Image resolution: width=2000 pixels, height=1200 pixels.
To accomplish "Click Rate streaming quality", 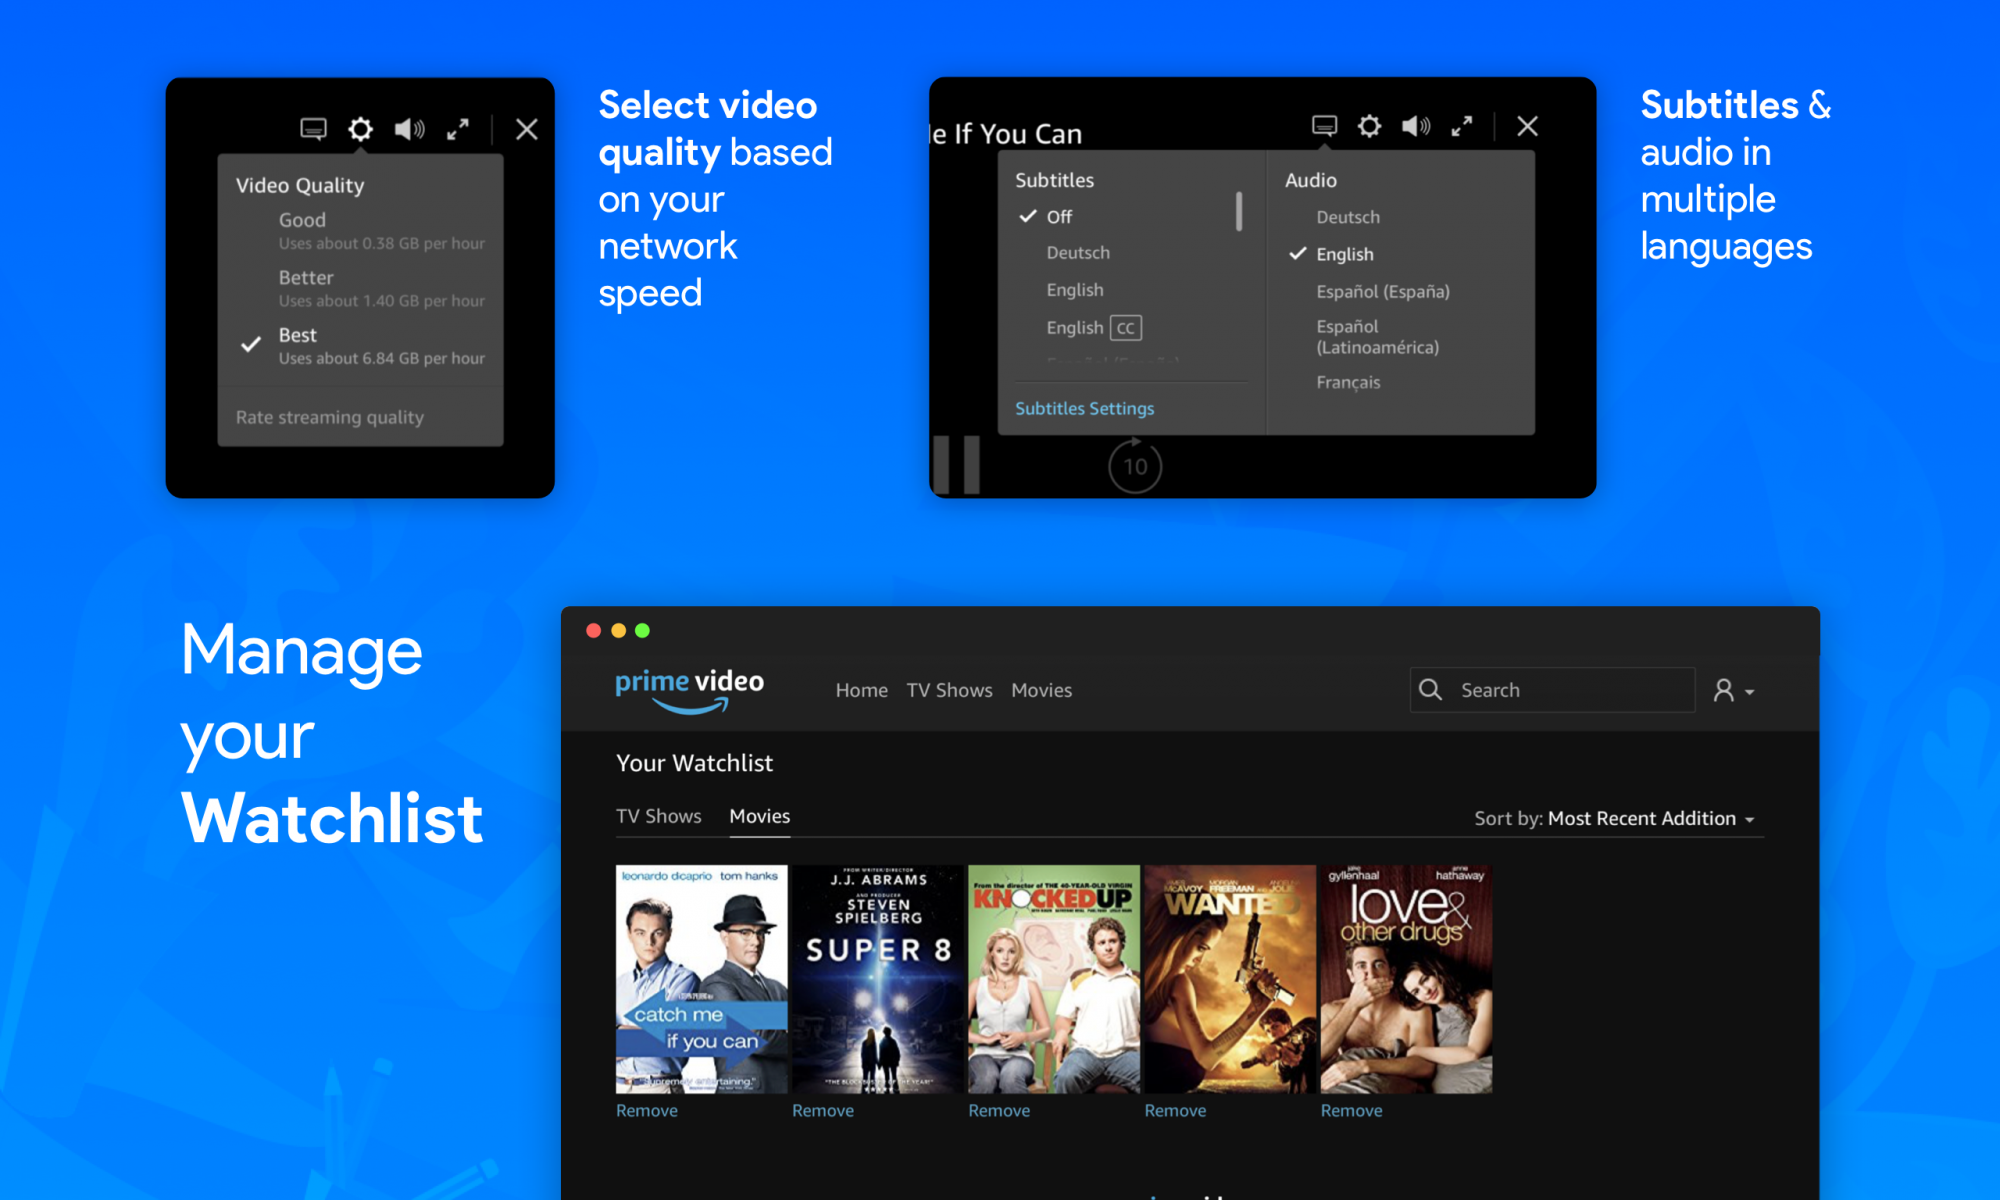I will pyautogui.click(x=330, y=417).
